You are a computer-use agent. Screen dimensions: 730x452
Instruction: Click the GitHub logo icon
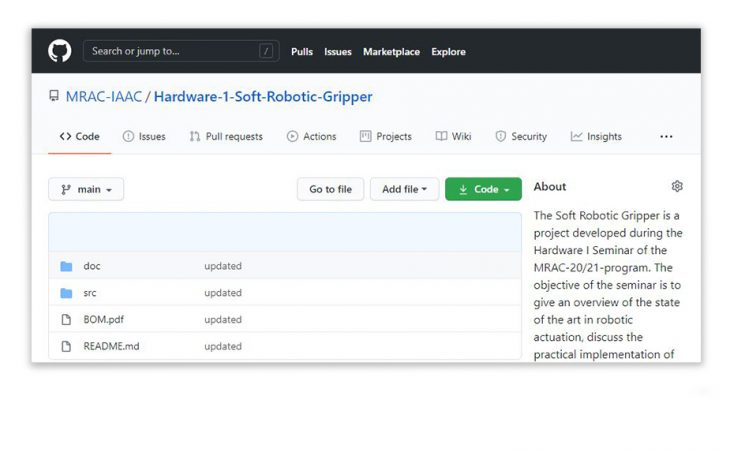(60, 51)
